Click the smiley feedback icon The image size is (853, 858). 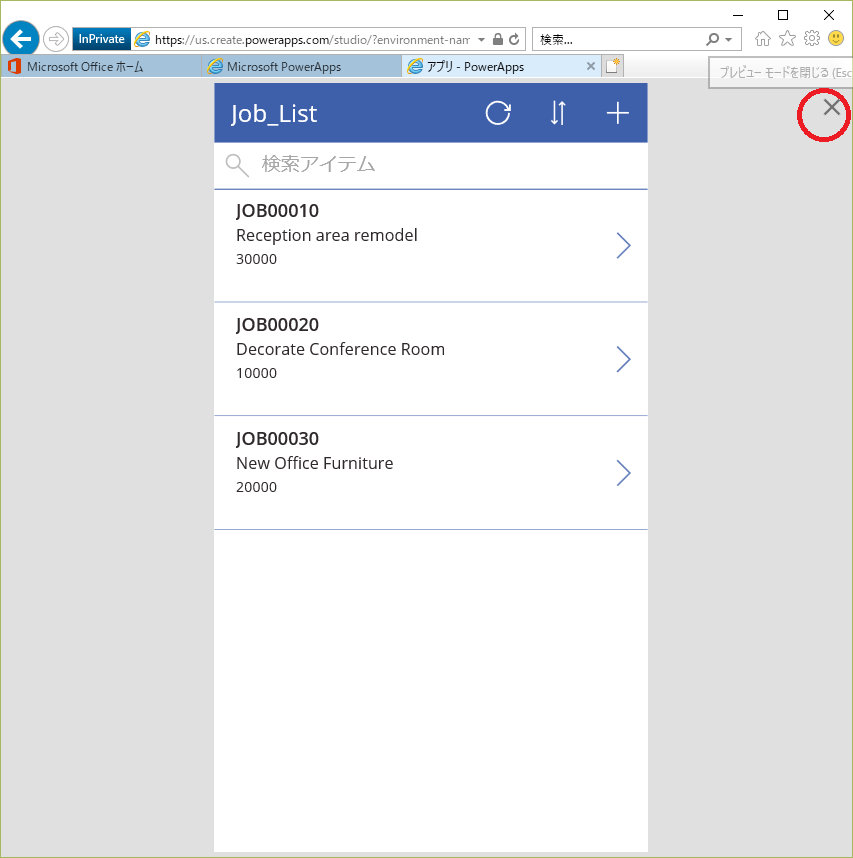pyautogui.click(x=835, y=39)
